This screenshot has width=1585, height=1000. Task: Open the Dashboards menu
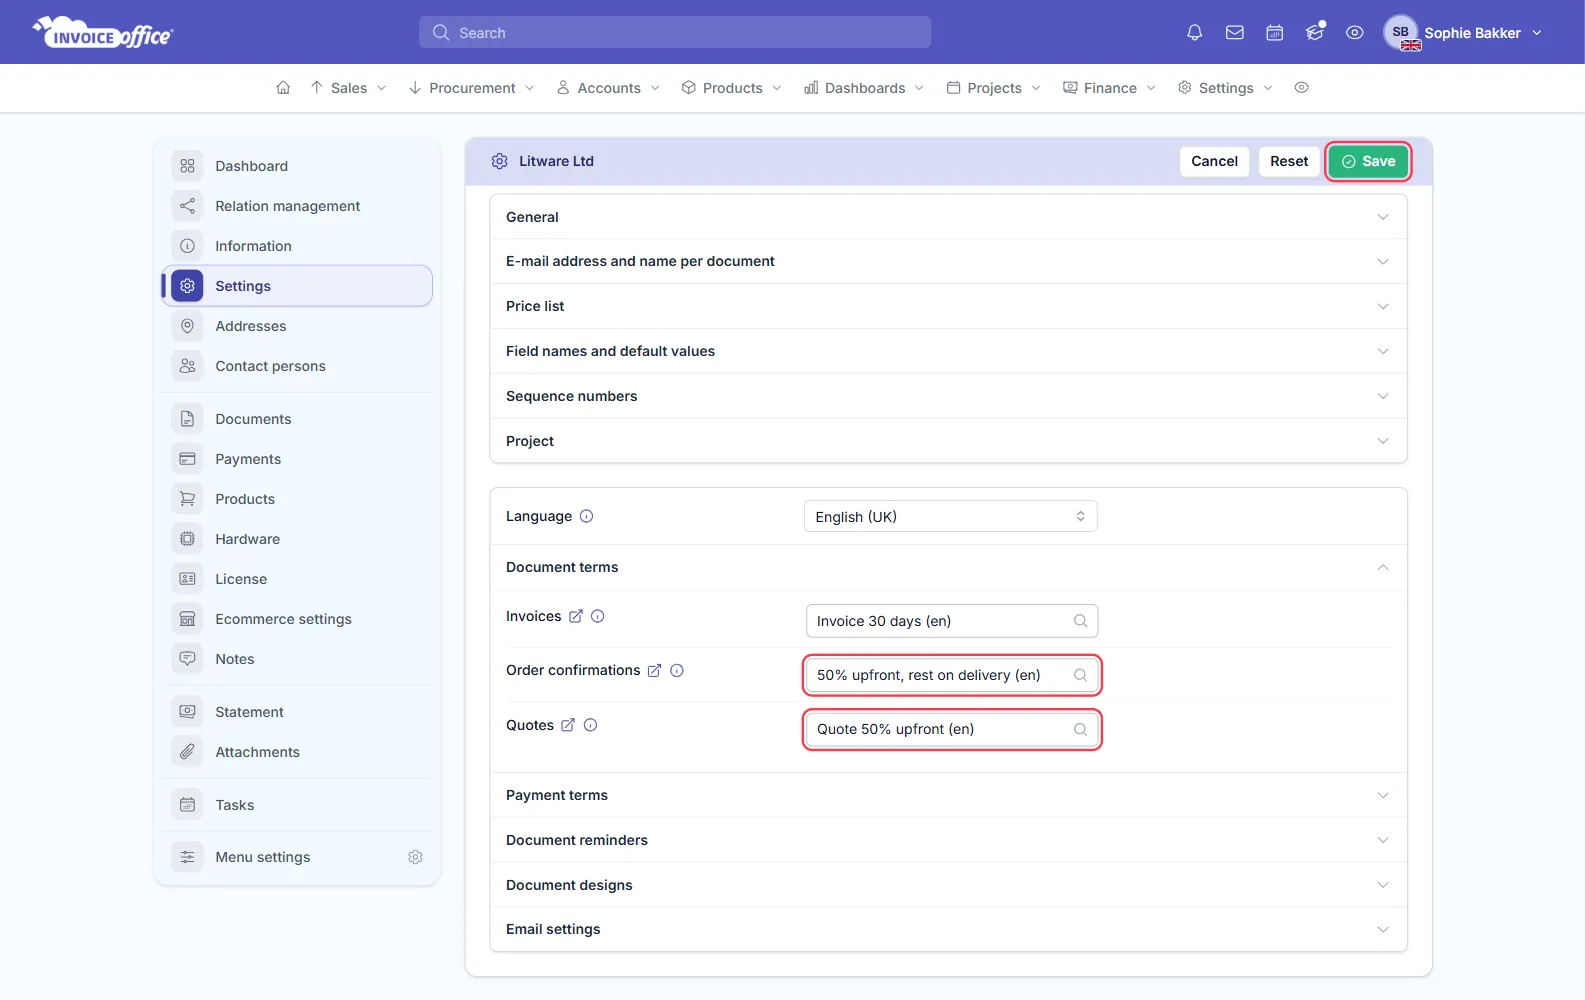pyautogui.click(x=865, y=88)
